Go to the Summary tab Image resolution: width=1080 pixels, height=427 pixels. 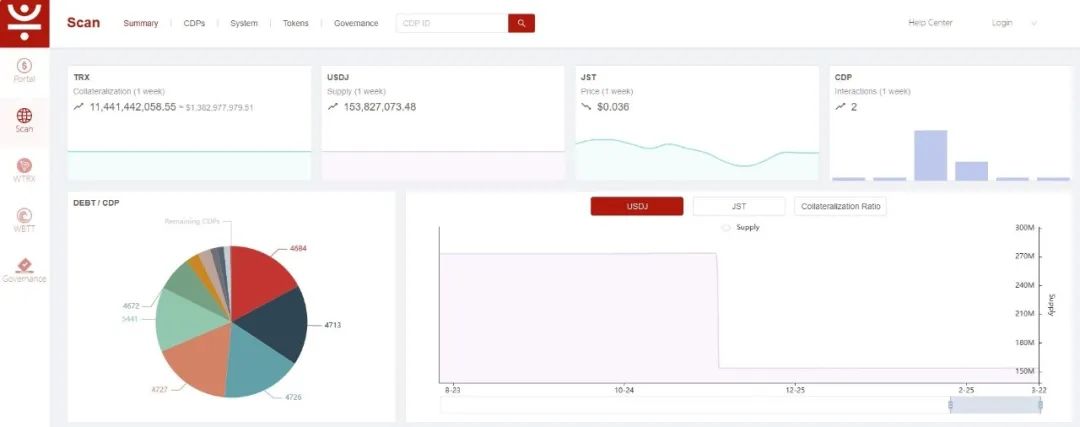[141, 23]
